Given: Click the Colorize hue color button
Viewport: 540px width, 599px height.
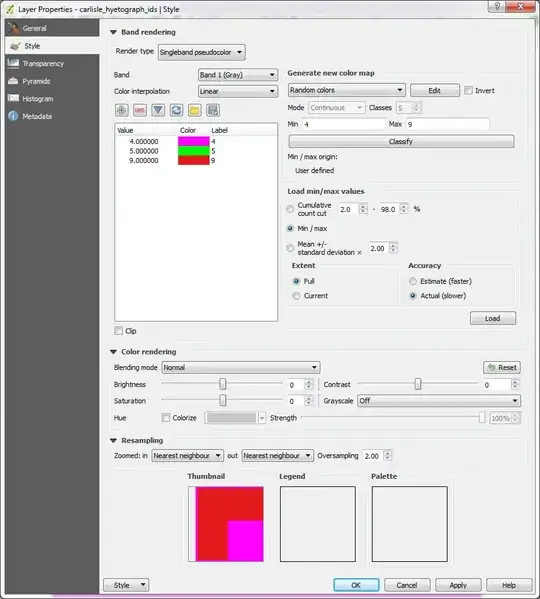Looking at the screenshot, I should pyautogui.click(x=235, y=418).
